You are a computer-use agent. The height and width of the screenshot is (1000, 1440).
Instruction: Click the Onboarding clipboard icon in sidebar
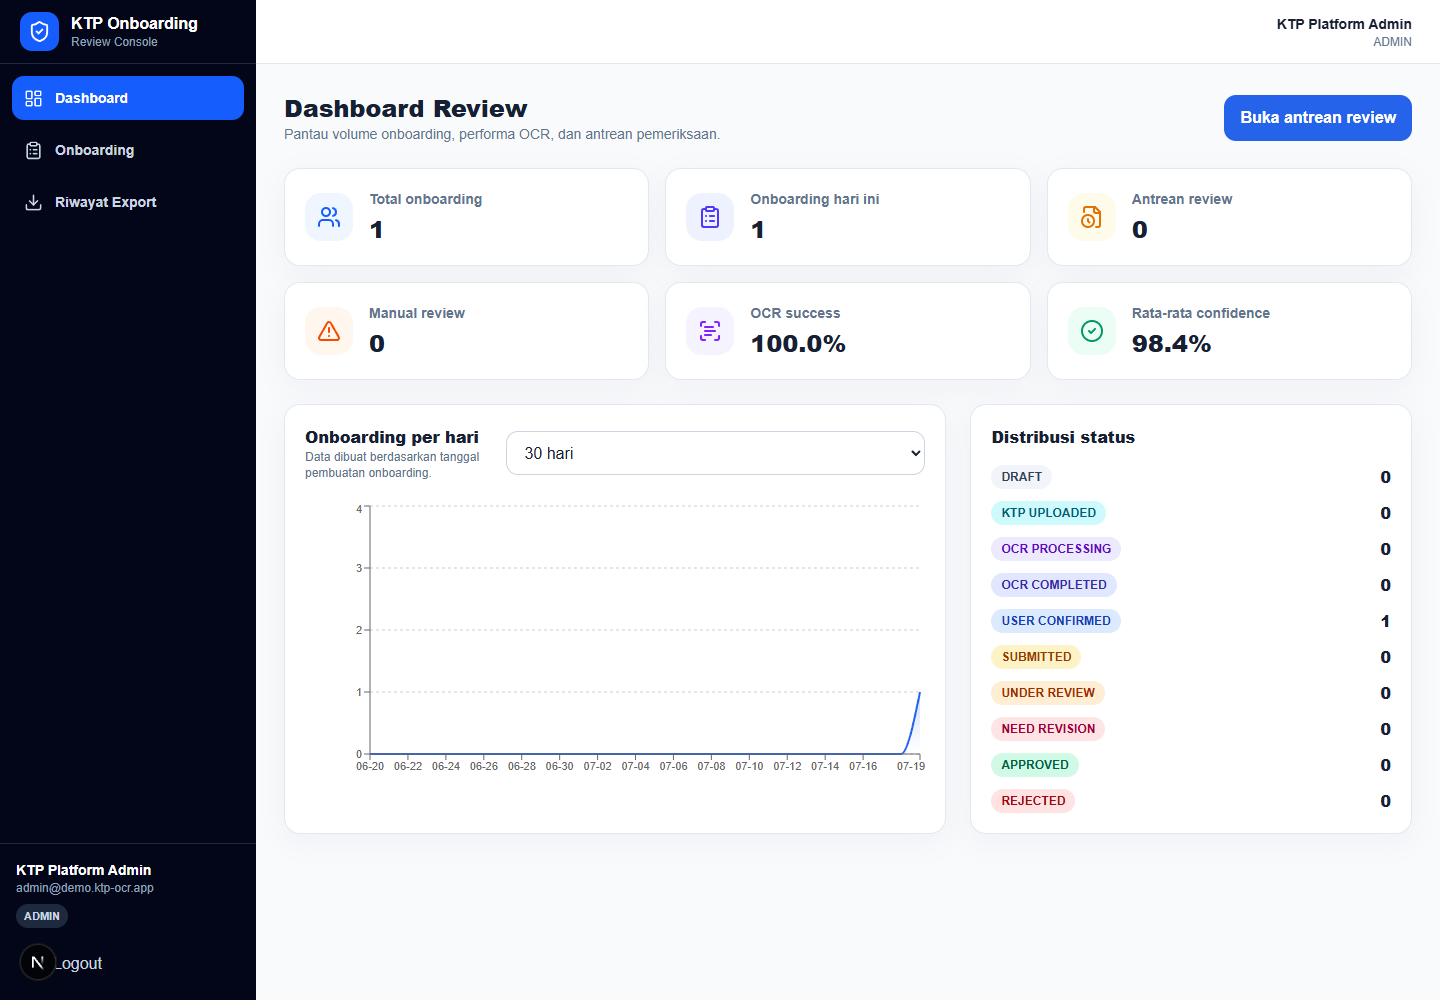34,150
